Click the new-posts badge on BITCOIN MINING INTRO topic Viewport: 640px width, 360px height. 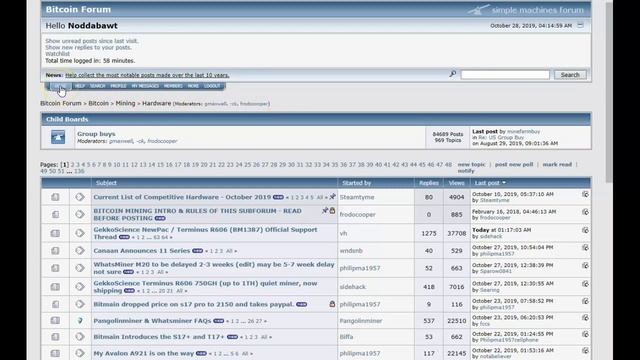[x=160, y=218]
